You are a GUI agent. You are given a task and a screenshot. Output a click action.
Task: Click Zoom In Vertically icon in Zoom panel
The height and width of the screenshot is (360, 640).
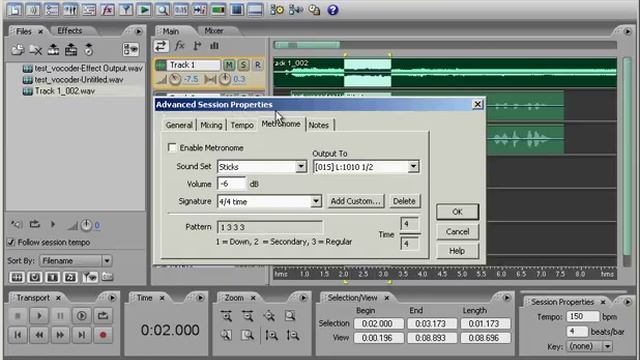(271, 335)
